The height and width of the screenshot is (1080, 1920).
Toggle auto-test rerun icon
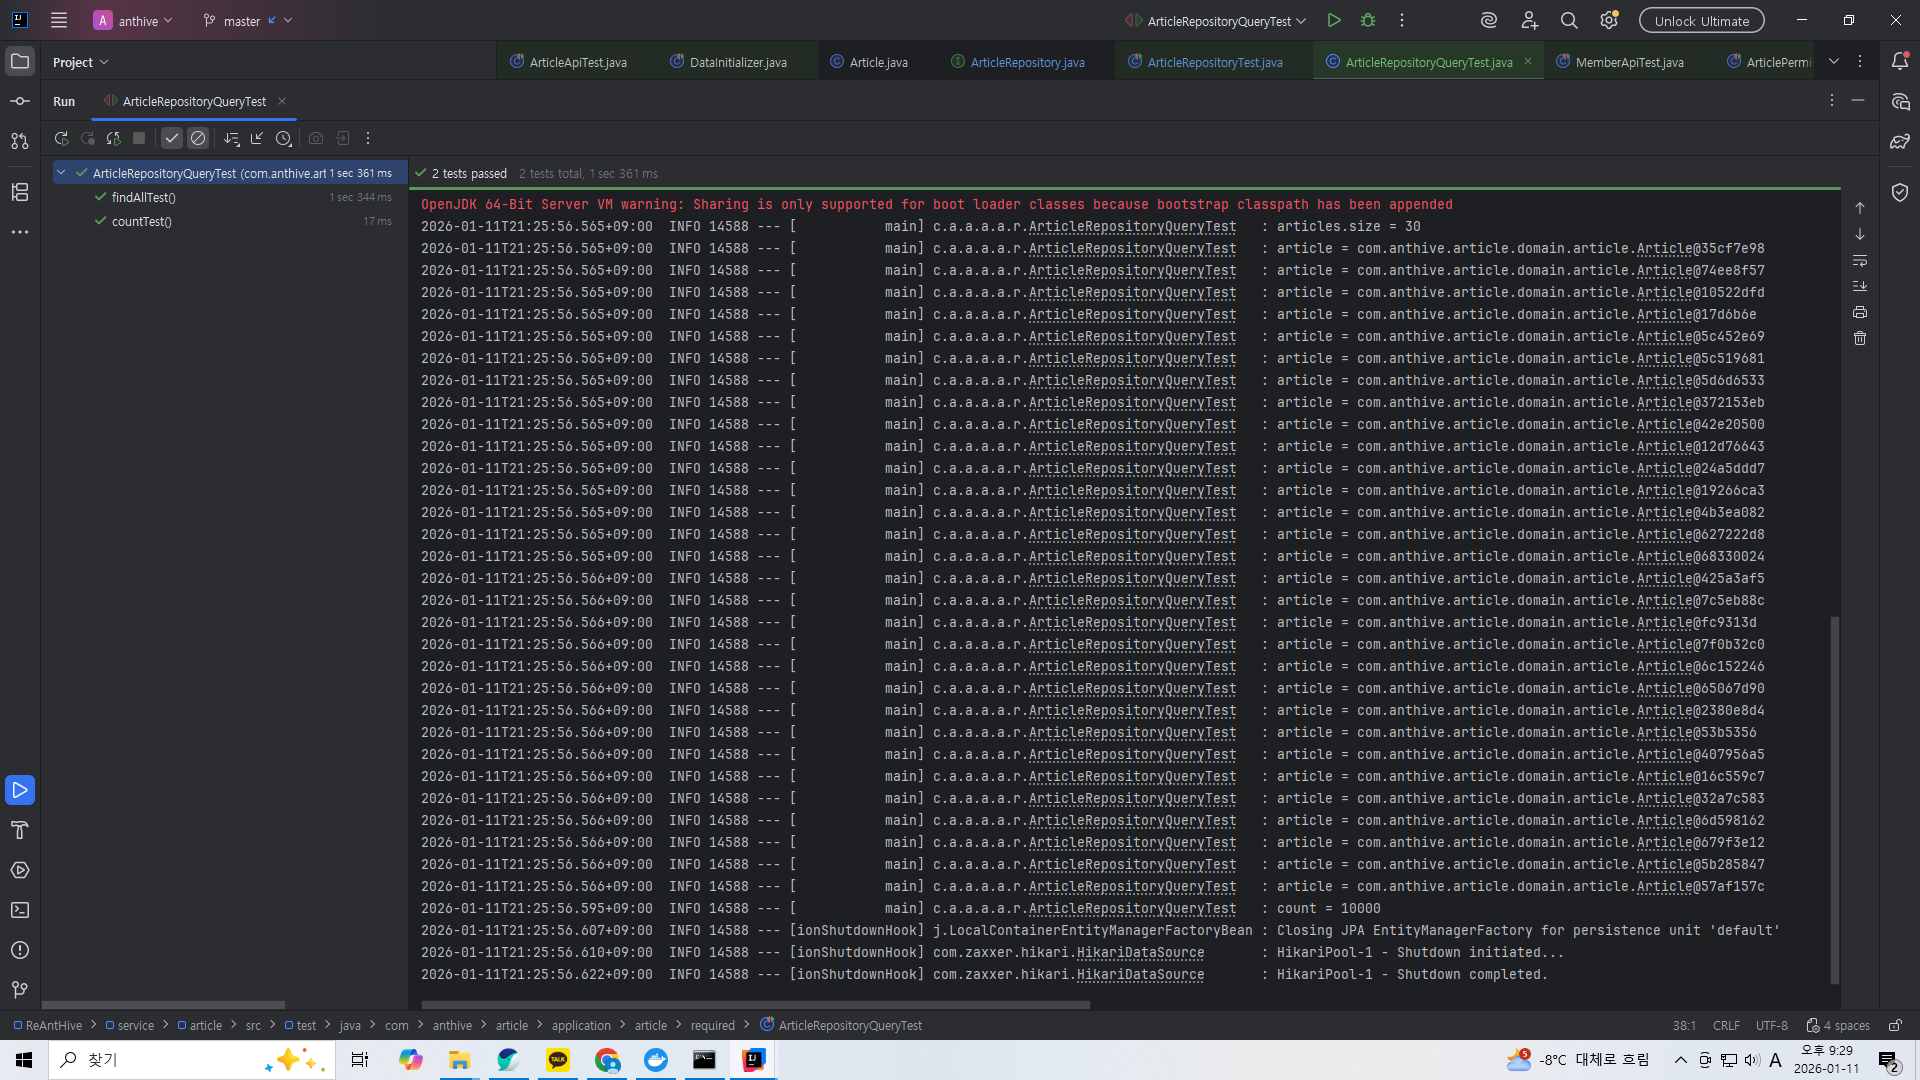(113, 139)
